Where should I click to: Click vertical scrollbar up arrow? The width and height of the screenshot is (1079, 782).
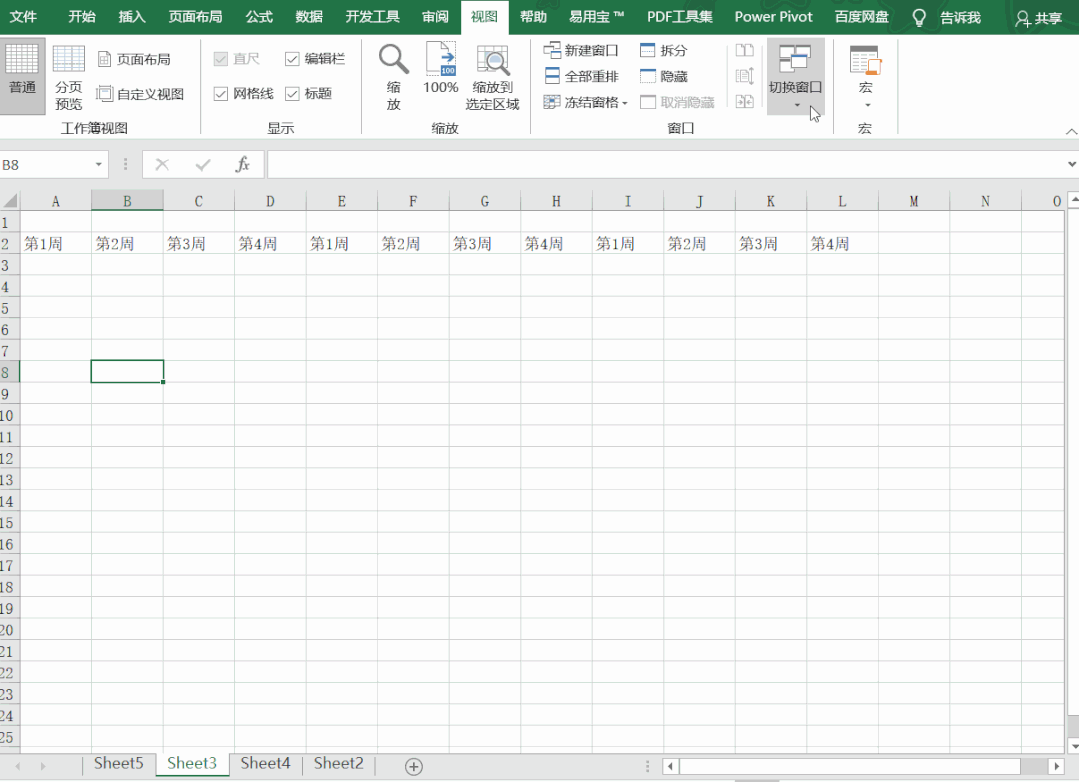(x=1073, y=200)
